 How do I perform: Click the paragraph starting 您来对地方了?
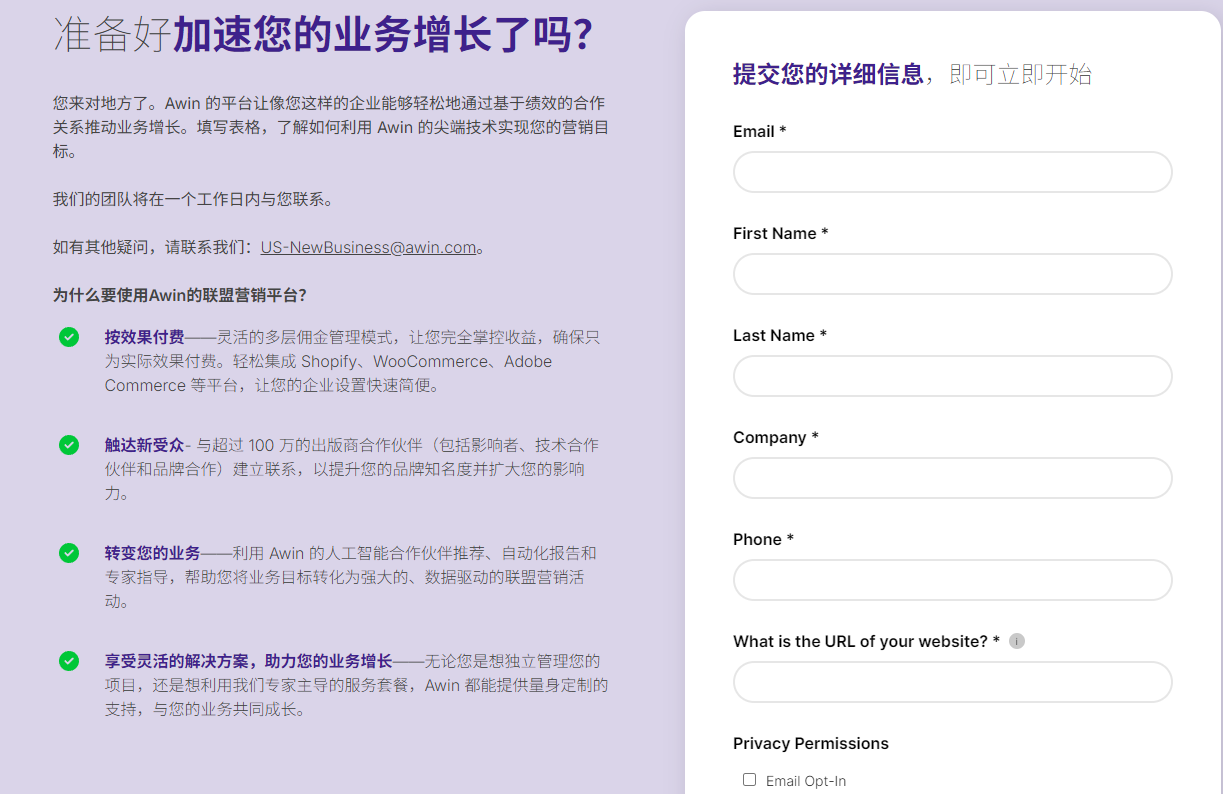[x=330, y=127]
